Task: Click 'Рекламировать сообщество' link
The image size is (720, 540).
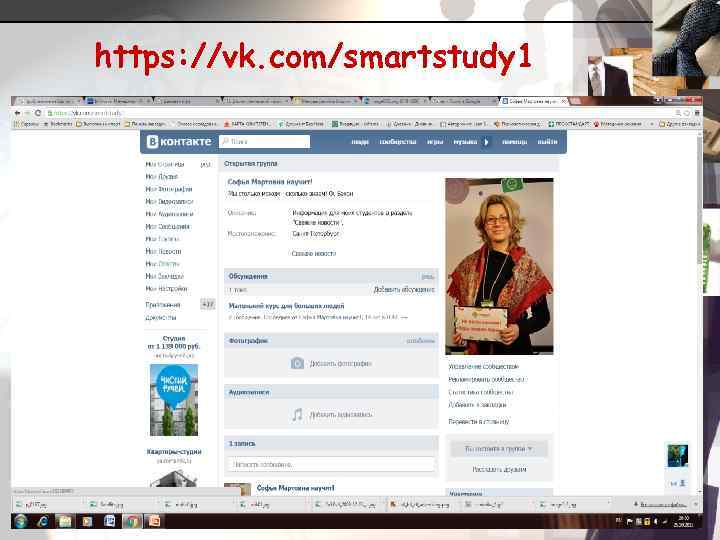Action: pyautogui.click(x=487, y=380)
